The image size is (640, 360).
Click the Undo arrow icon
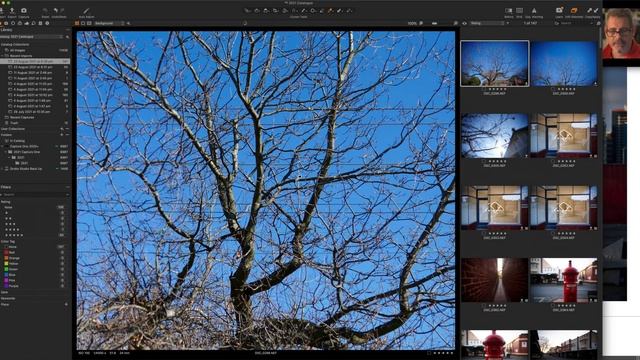tap(56, 11)
